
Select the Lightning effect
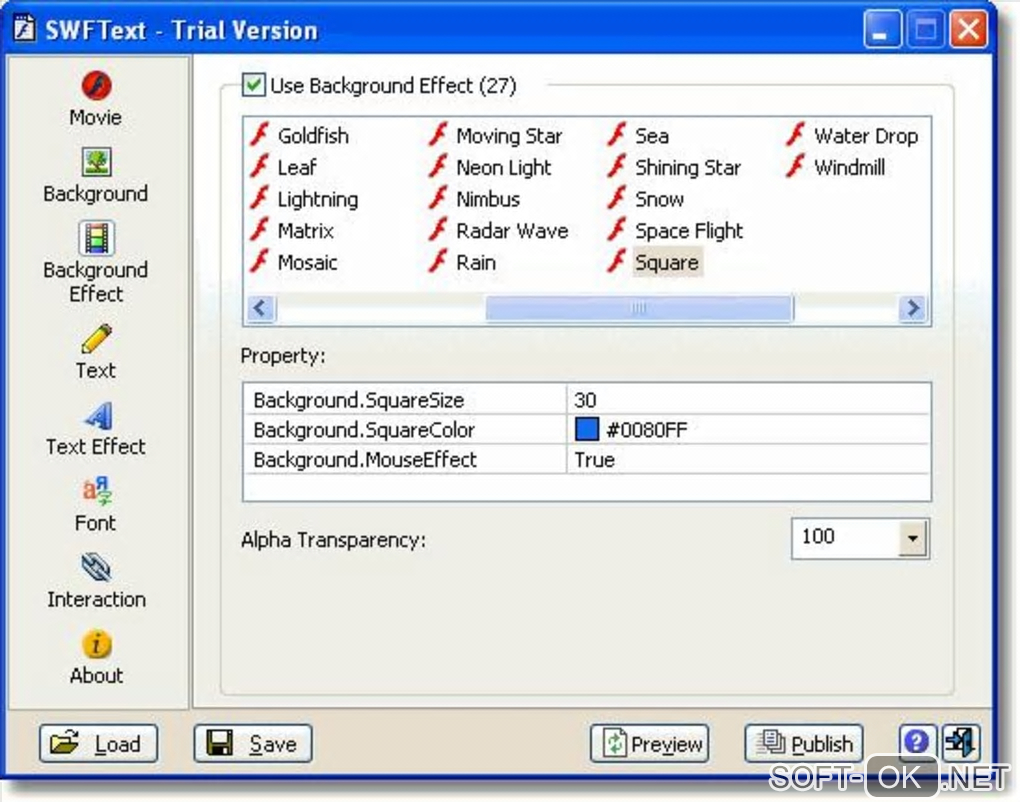click(317, 199)
